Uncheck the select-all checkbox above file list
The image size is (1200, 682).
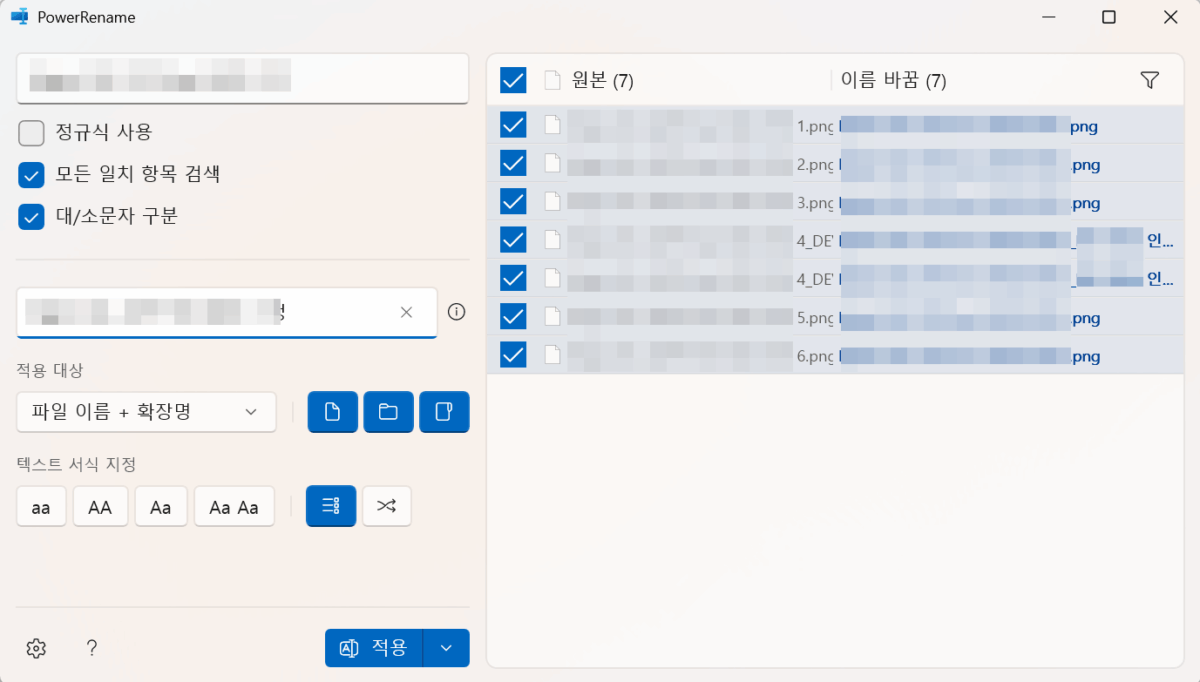pyautogui.click(x=512, y=80)
